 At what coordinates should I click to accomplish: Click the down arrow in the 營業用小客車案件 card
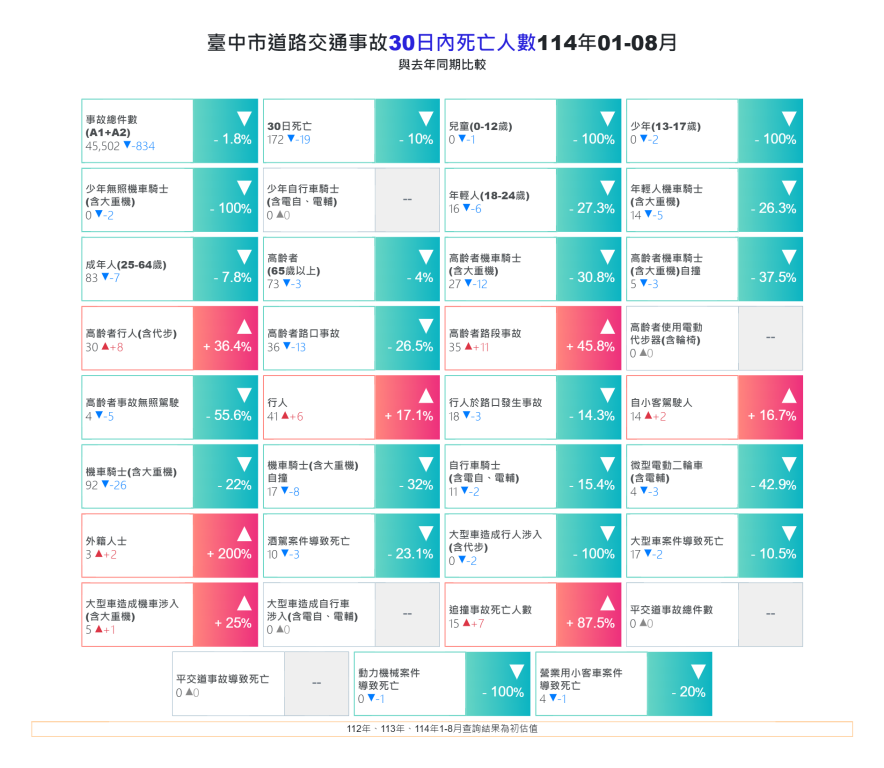(698, 671)
